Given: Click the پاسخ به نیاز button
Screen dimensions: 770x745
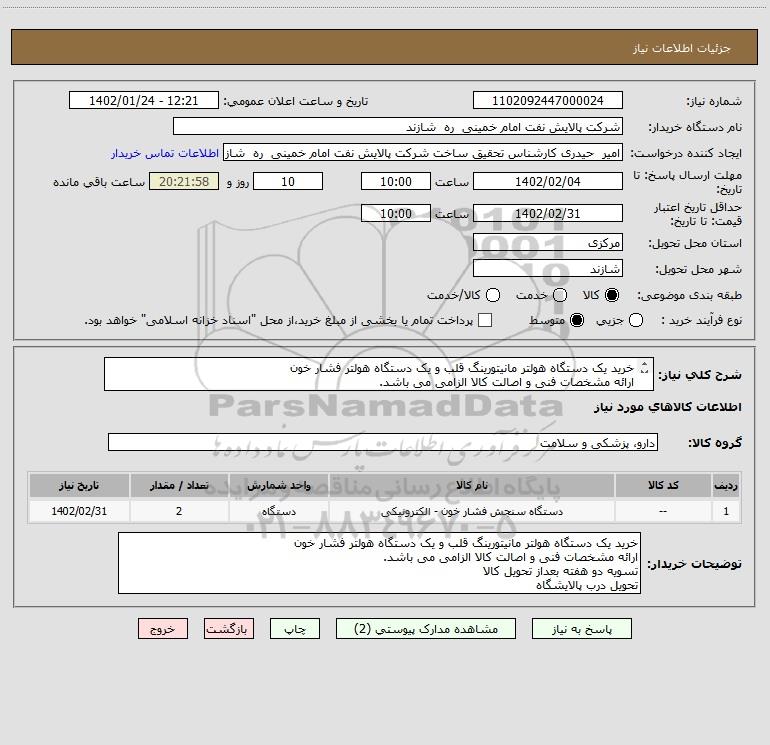Looking at the screenshot, I should [581, 629].
